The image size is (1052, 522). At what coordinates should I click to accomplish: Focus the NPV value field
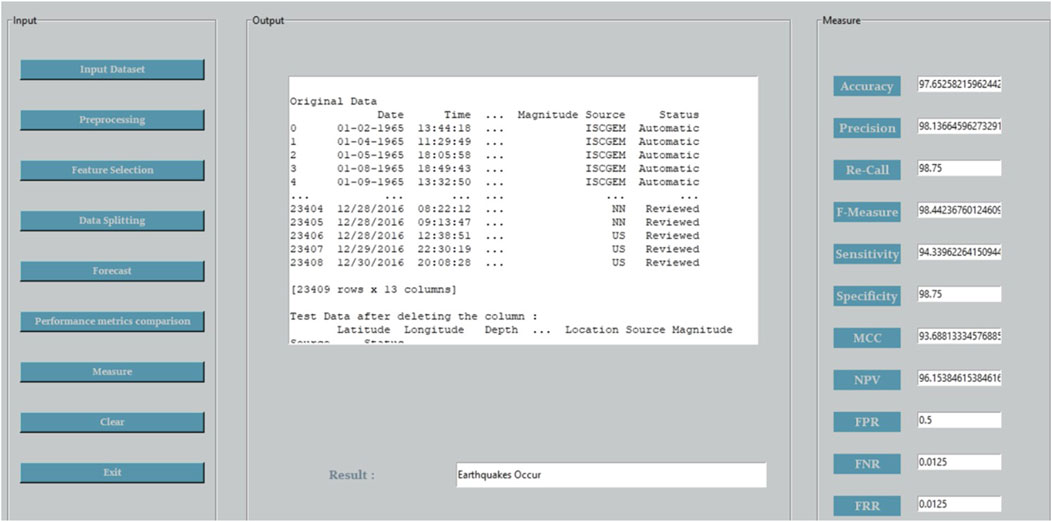pos(959,378)
